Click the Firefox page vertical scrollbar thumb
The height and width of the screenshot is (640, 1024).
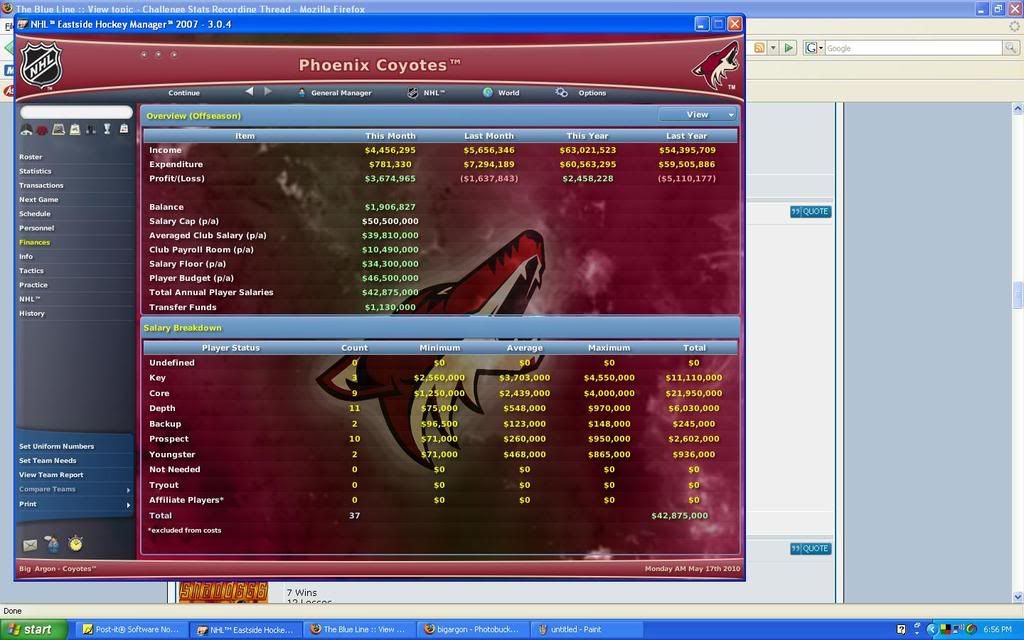click(1017, 295)
